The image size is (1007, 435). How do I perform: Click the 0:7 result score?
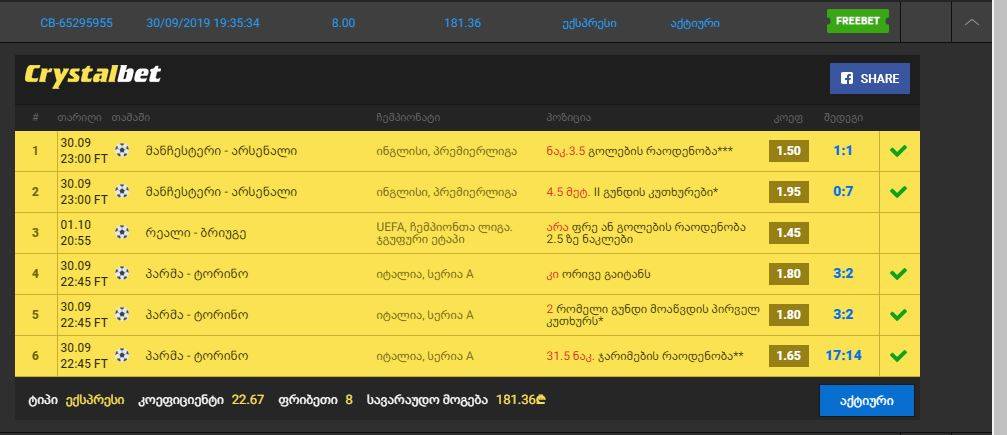coord(843,191)
